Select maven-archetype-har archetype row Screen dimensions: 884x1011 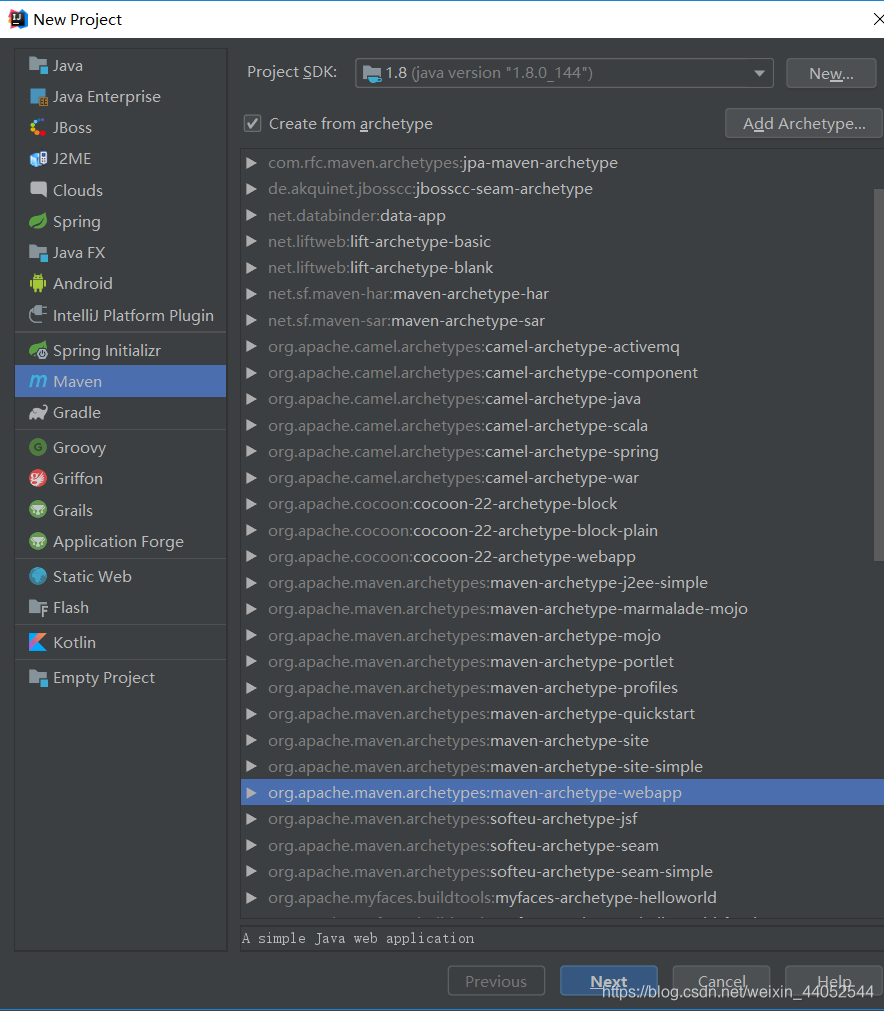point(562,294)
